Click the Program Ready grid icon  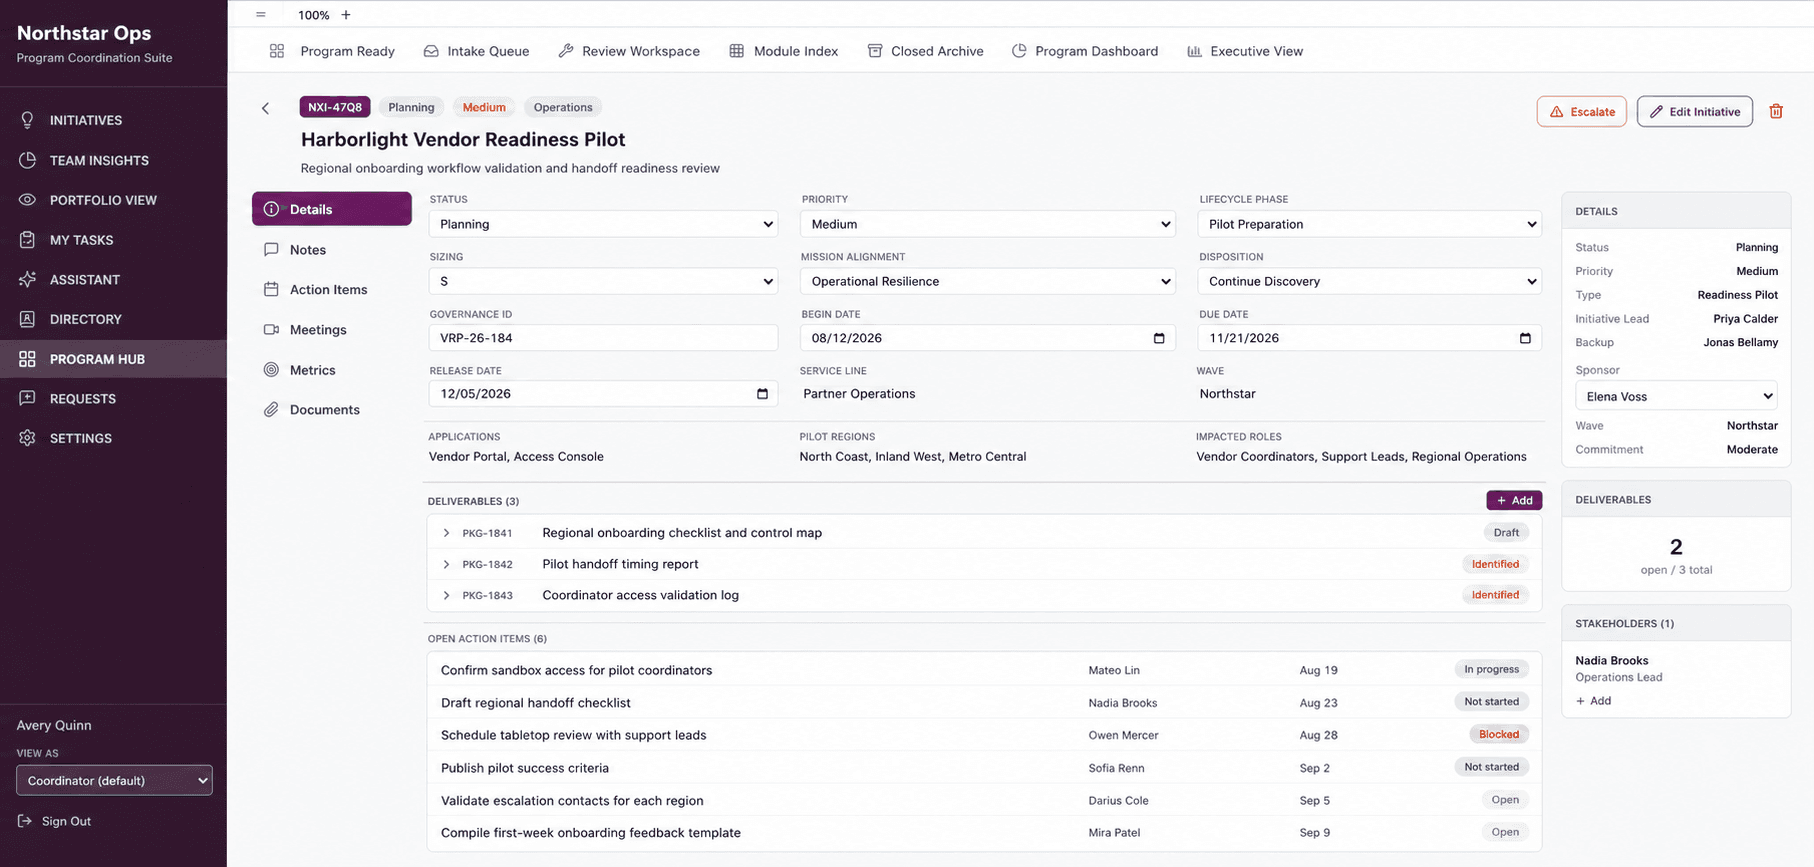[277, 51]
